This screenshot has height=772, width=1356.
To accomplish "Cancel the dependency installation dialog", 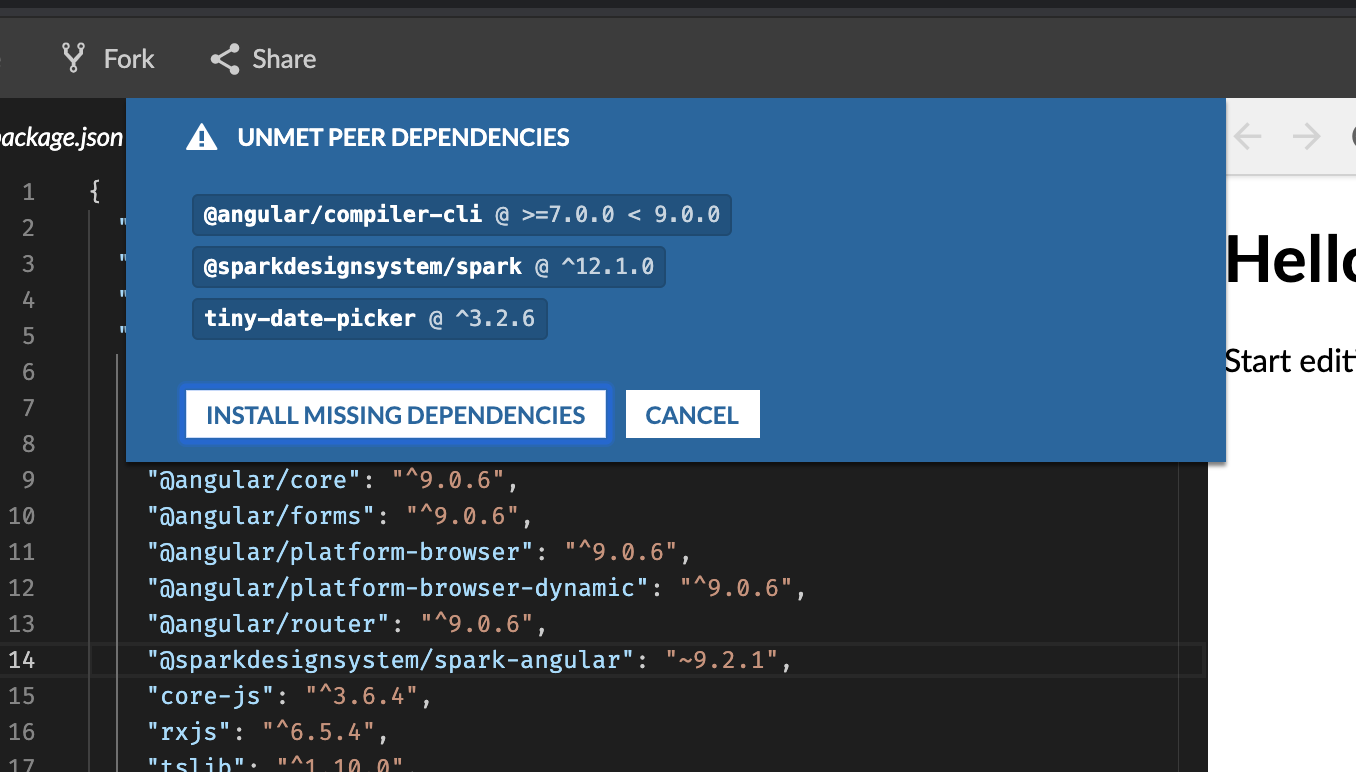I will (692, 413).
